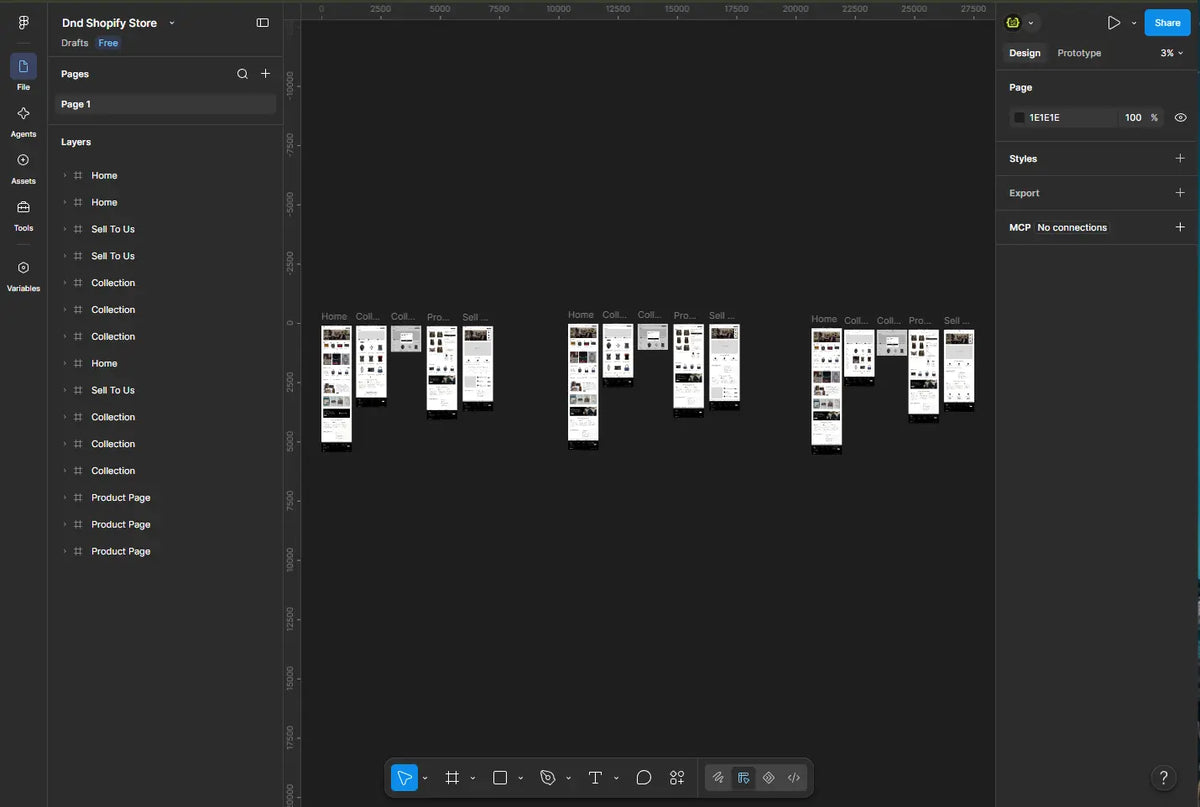Viewport: 1200px width, 807px height.
Task: Toggle page background visibility eye icon
Action: [x=1180, y=117]
